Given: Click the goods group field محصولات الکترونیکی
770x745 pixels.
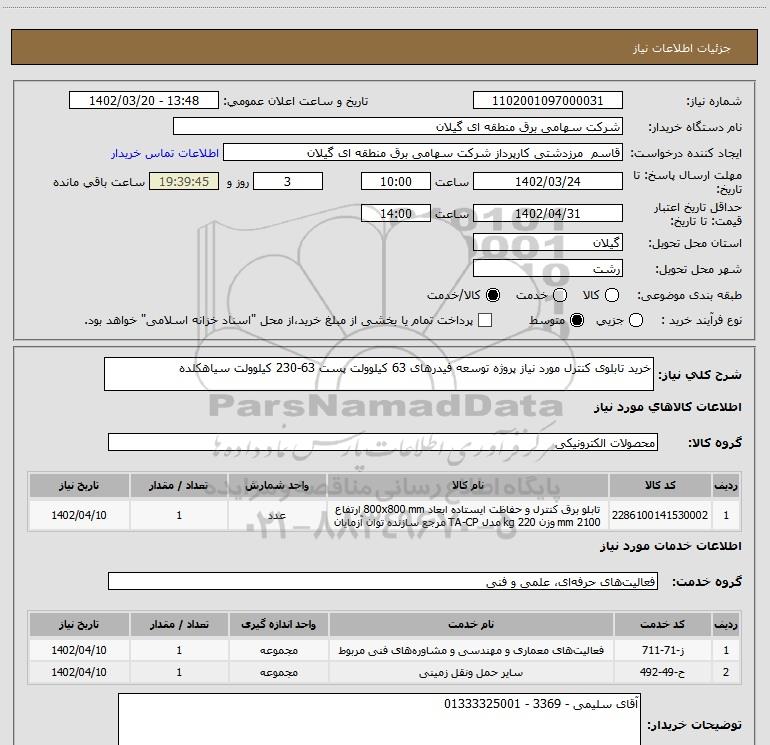Looking at the screenshot, I should [x=383, y=442].
